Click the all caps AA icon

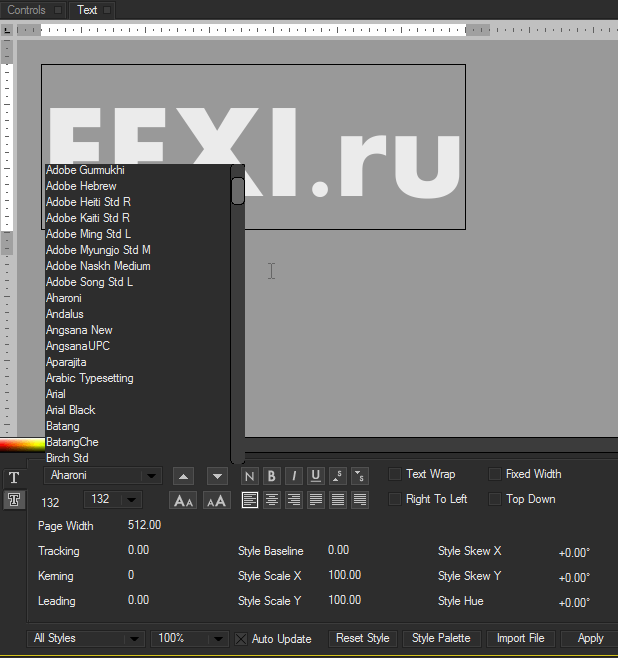point(183,500)
